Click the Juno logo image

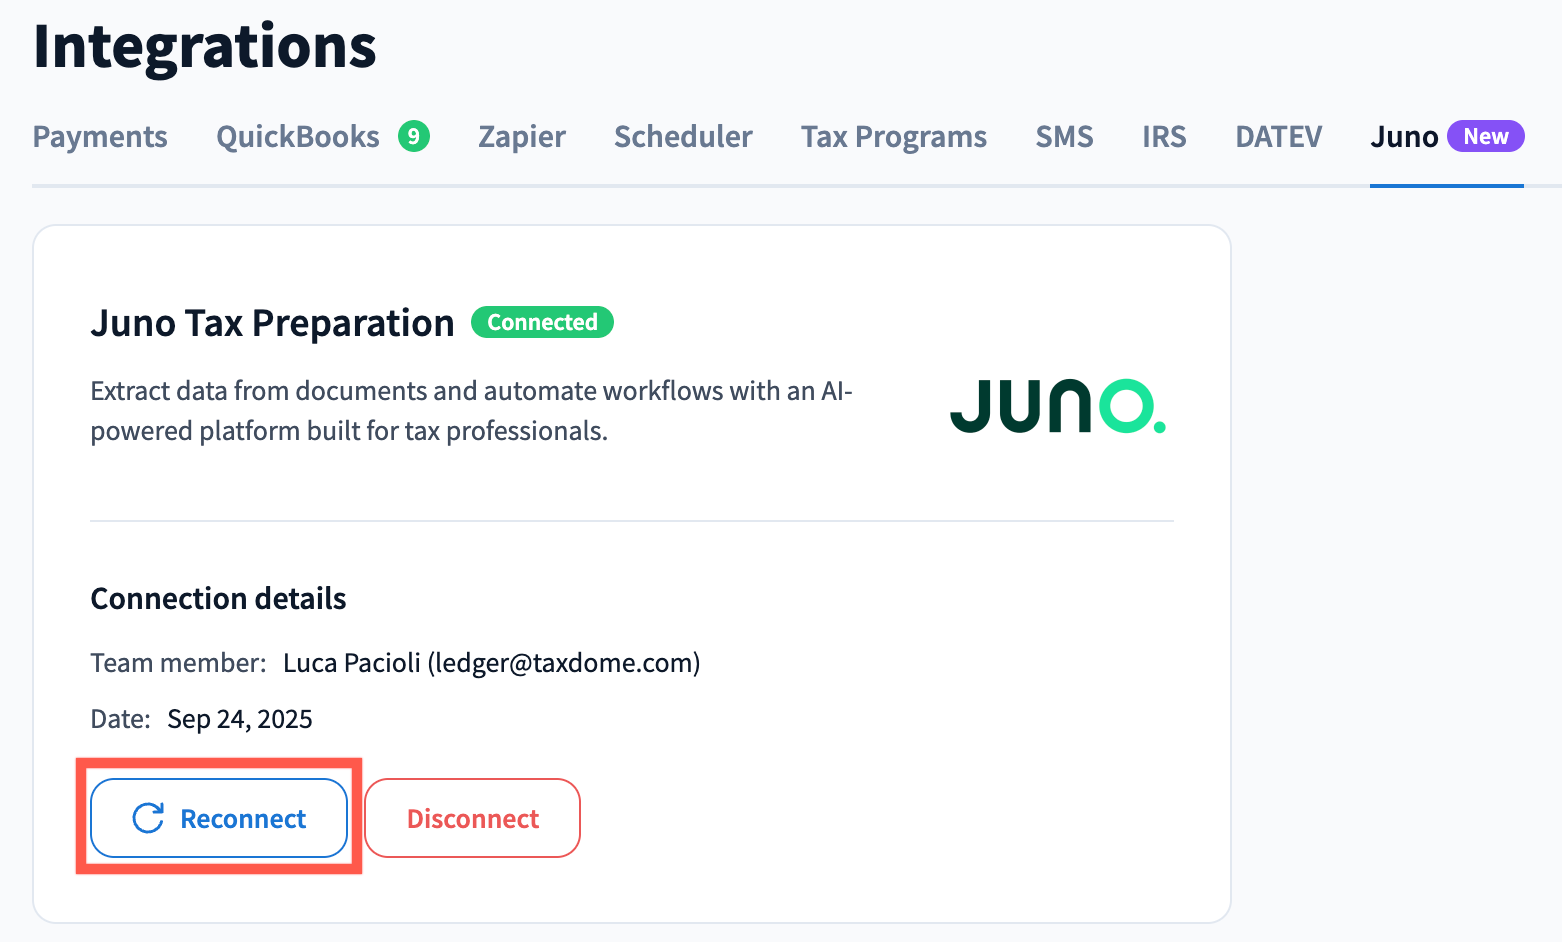point(1057,406)
